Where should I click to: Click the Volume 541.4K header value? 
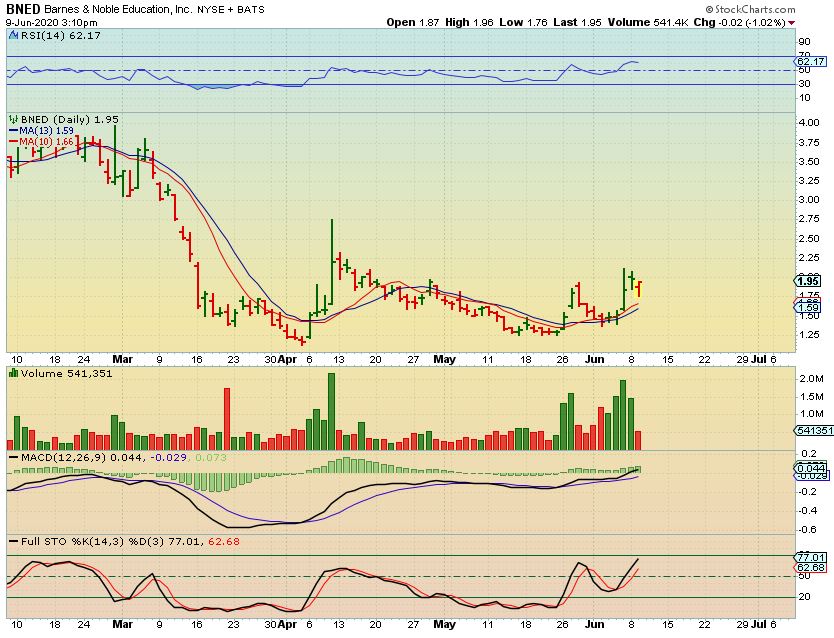[648, 22]
